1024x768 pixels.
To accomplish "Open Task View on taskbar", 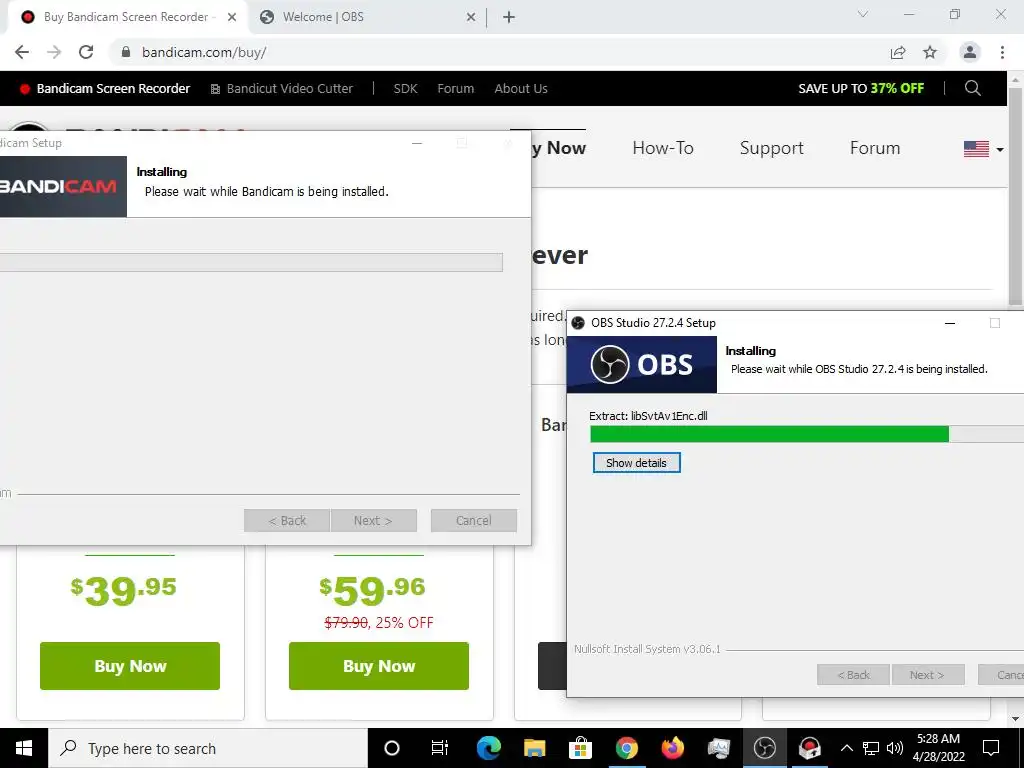I will pyautogui.click(x=440, y=748).
